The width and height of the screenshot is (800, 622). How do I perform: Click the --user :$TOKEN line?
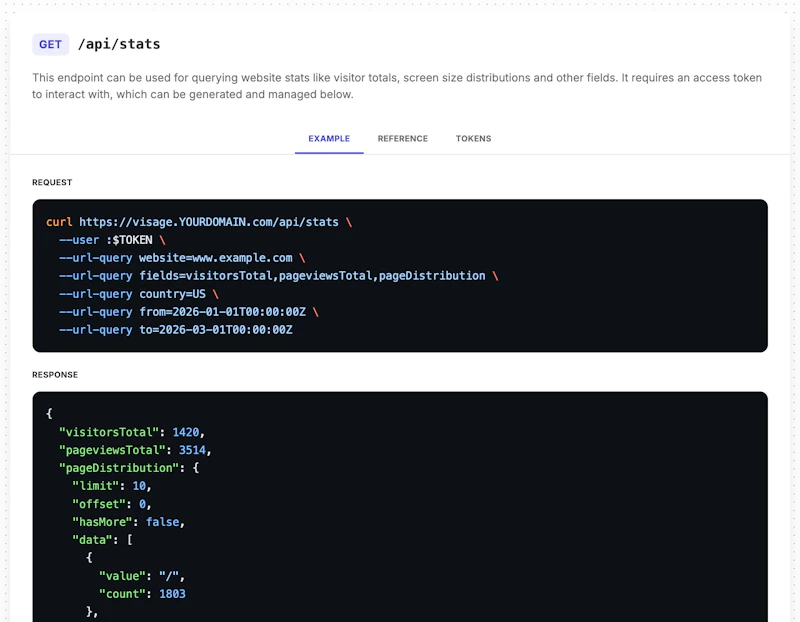(x=112, y=240)
